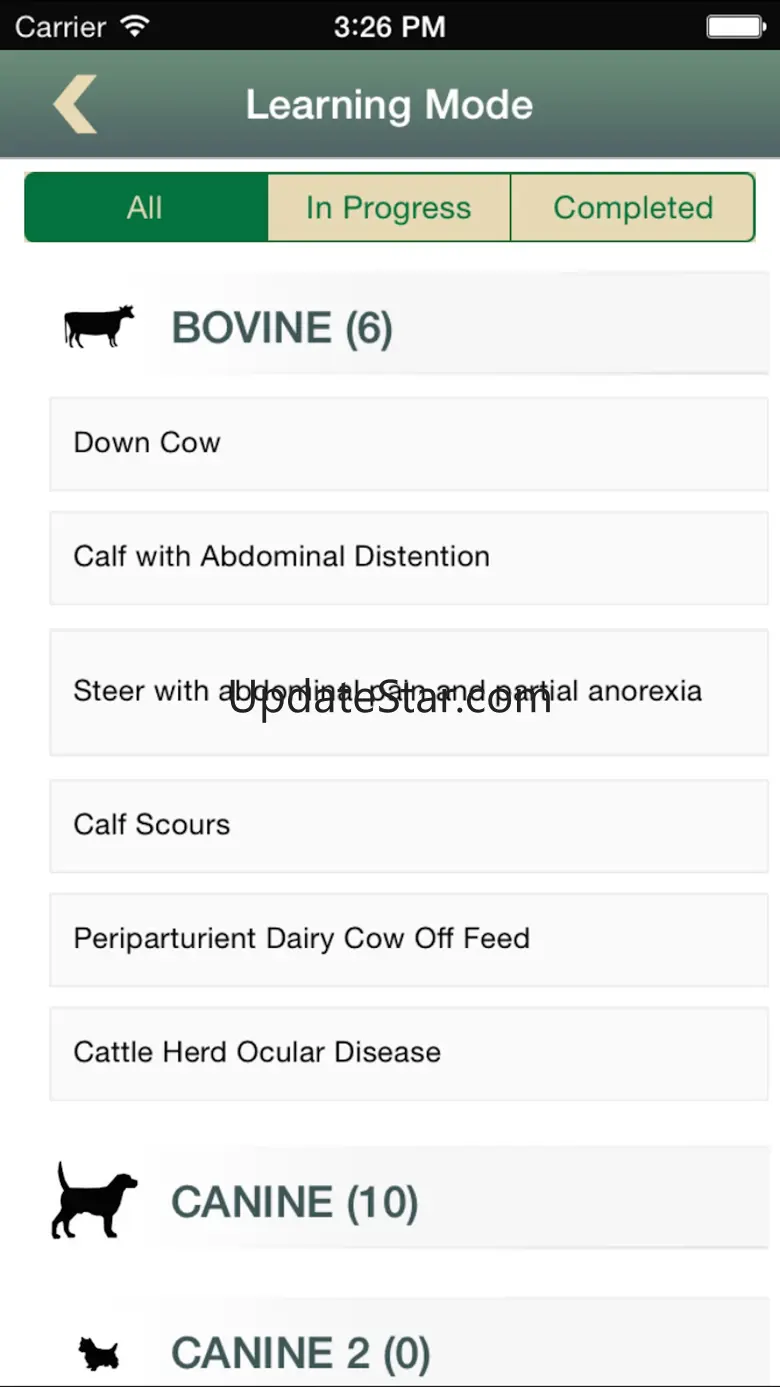Click the Learning Mode title
This screenshot has width=780, height=1387.
(x=389, y=105)
